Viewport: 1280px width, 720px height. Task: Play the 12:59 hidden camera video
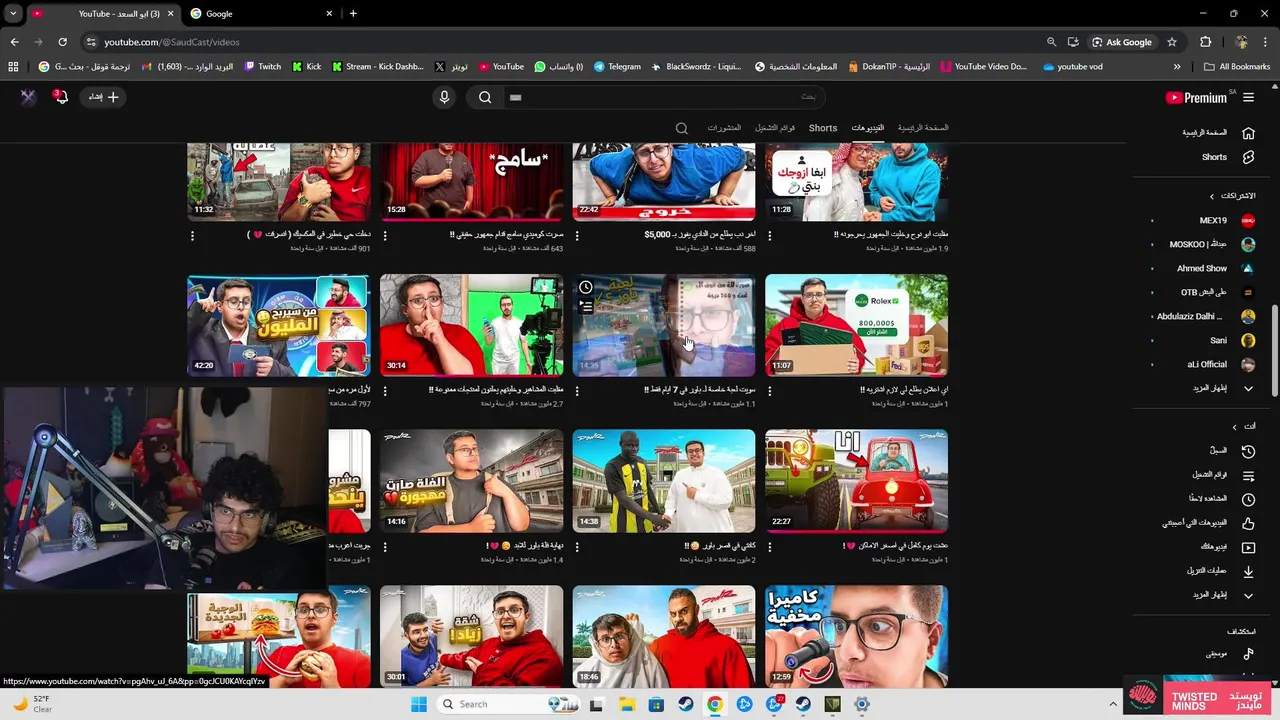pyautogui.click(x=856, y=636)
